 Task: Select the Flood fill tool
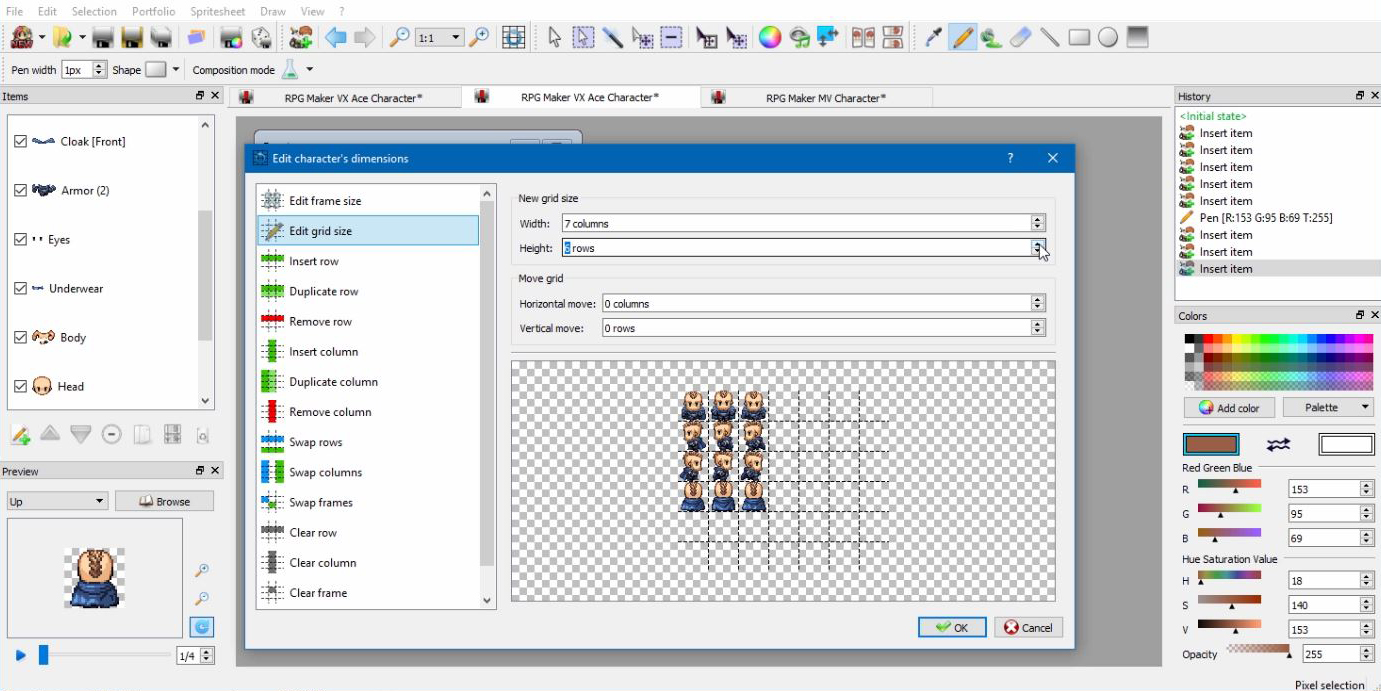point(990,38)
